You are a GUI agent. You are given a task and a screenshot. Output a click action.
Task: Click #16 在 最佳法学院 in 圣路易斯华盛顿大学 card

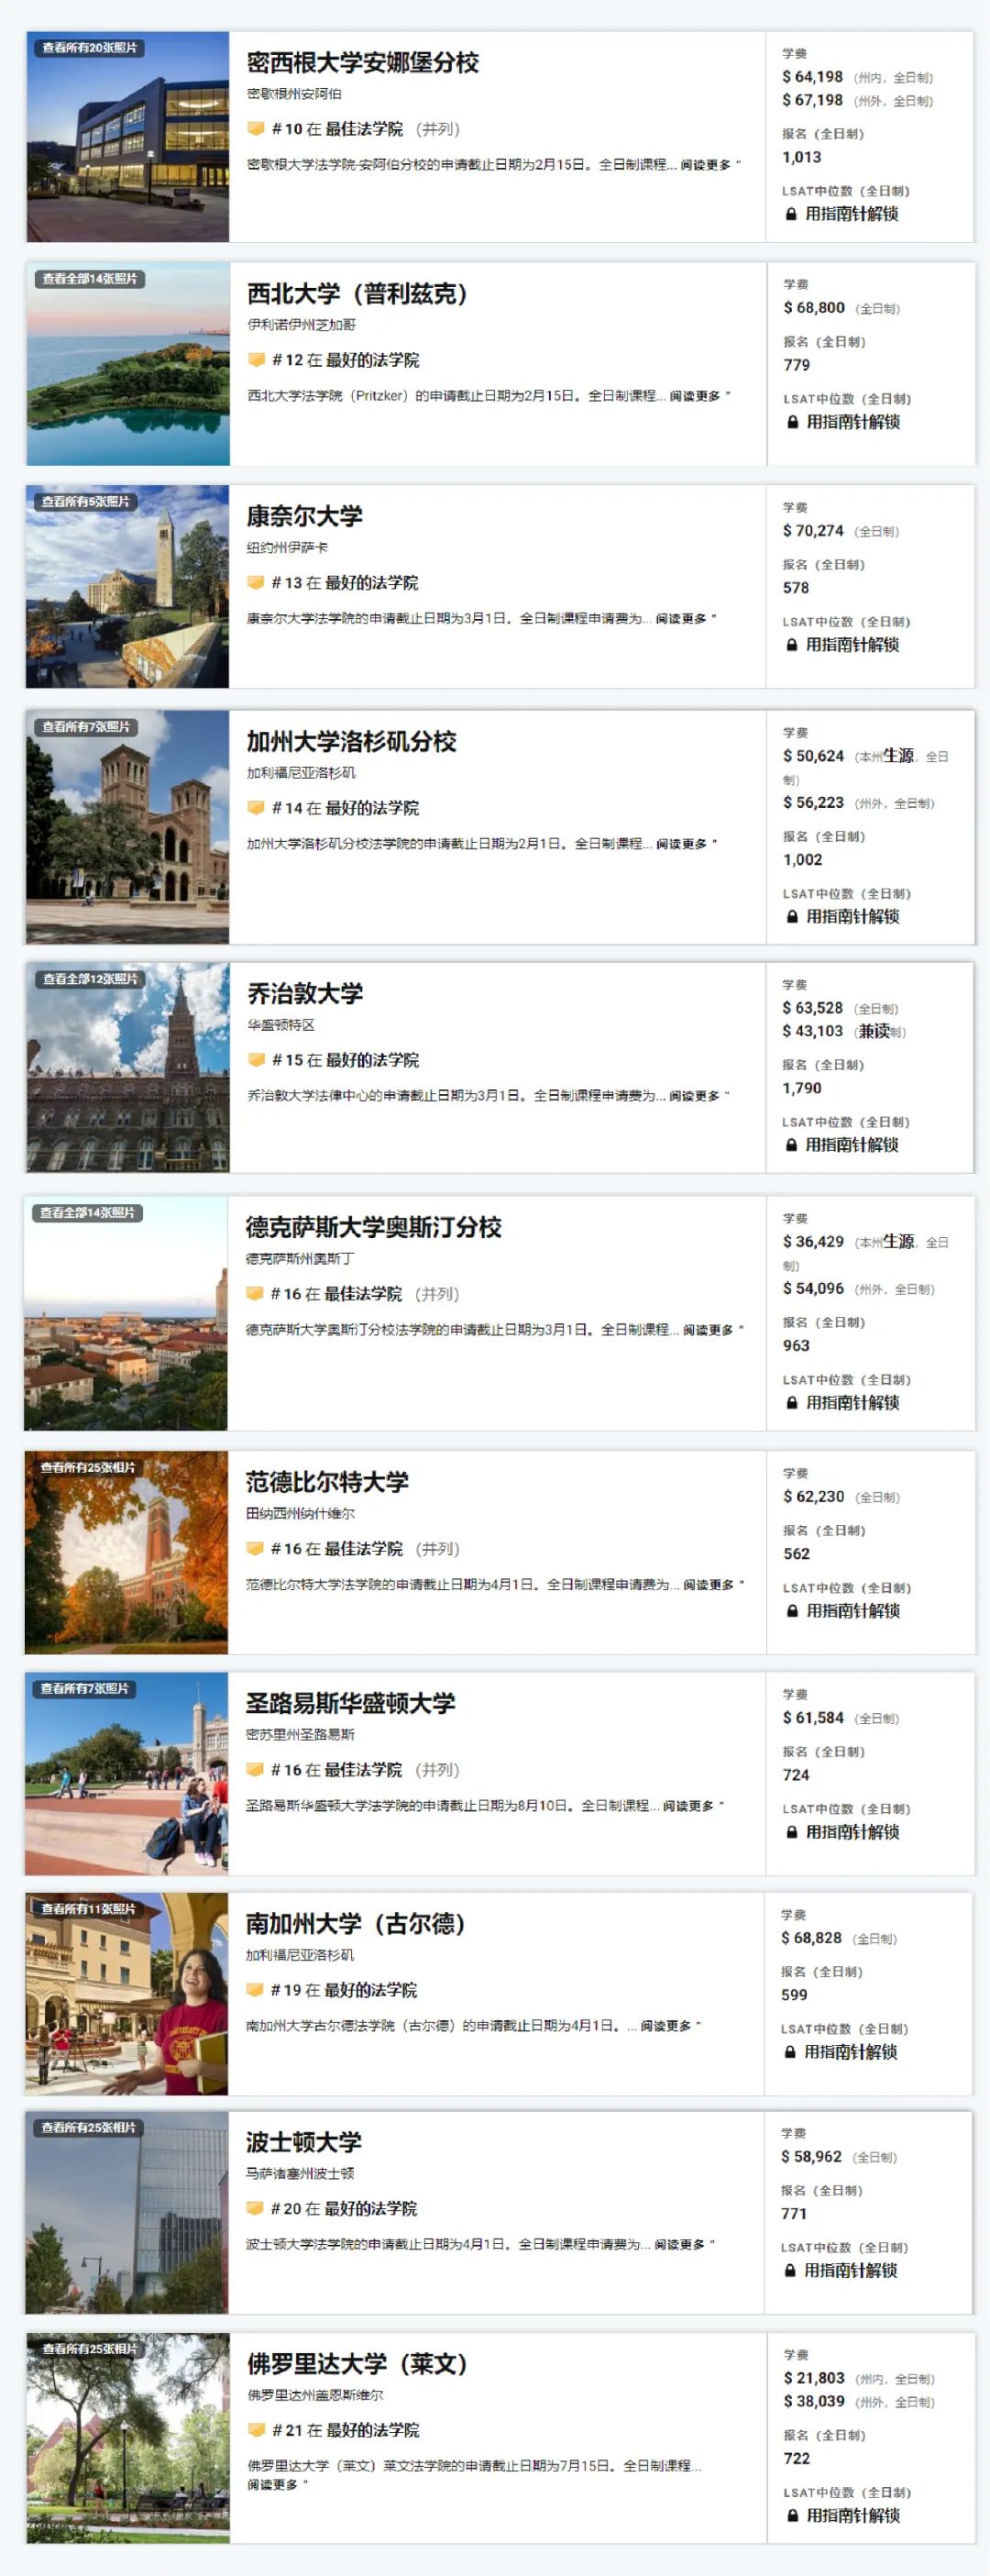(x=336, y=1770)
